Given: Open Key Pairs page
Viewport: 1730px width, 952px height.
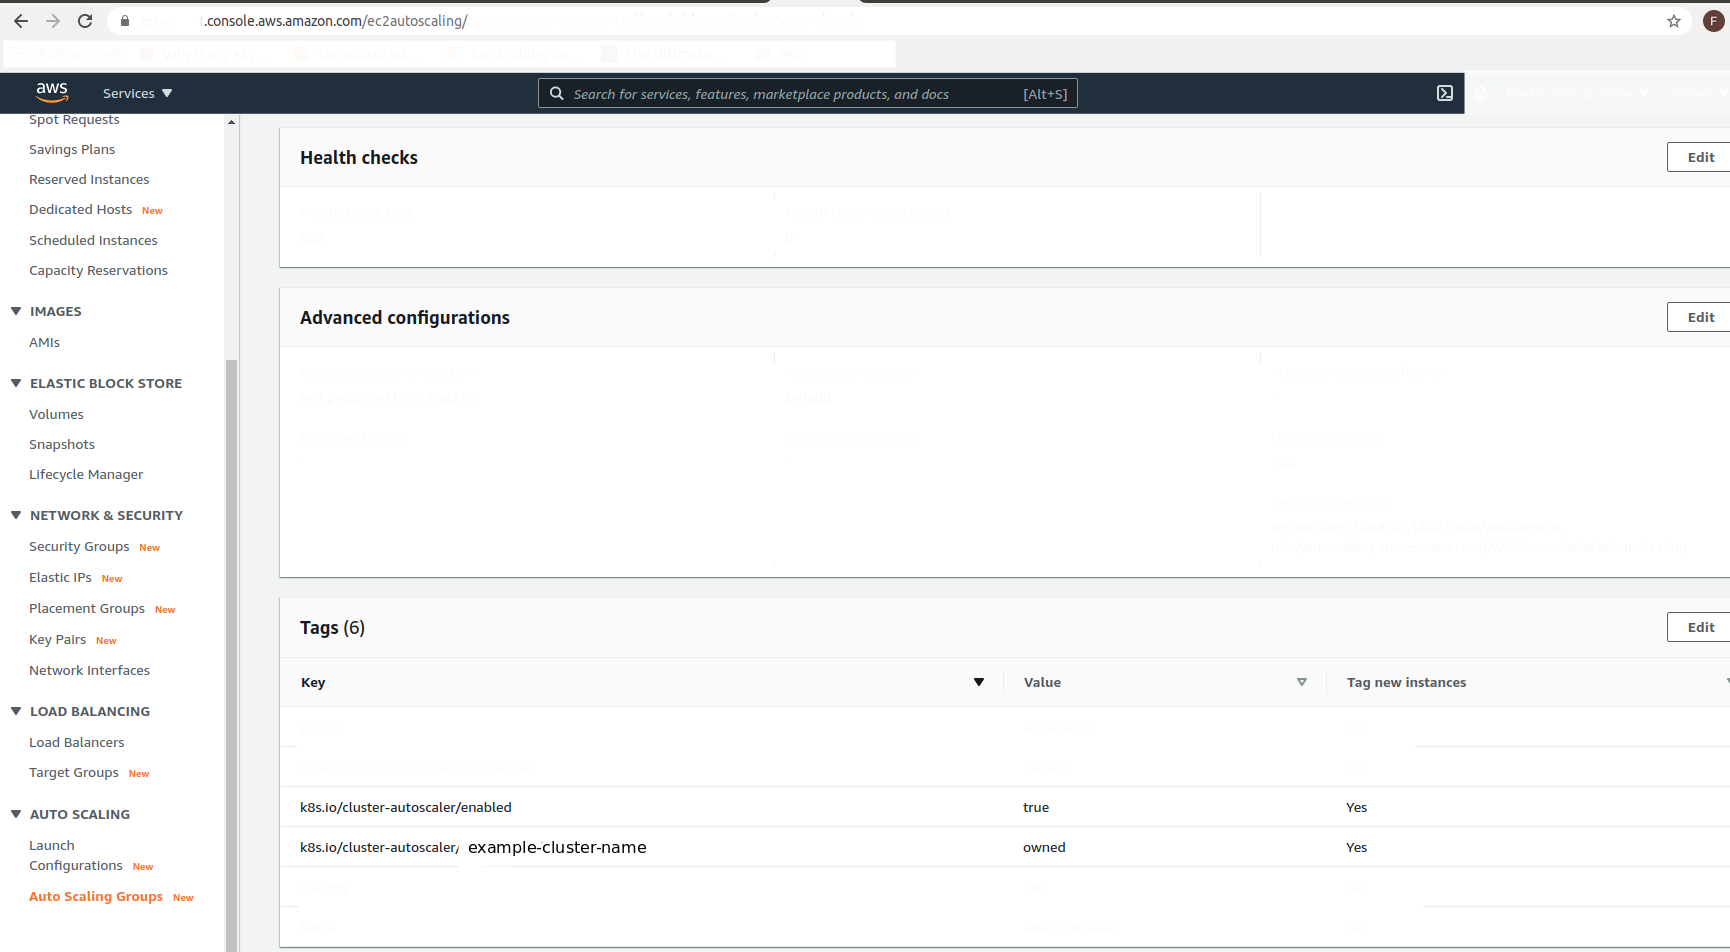Looking at the screenshot, I should click(x=57, y=639).
